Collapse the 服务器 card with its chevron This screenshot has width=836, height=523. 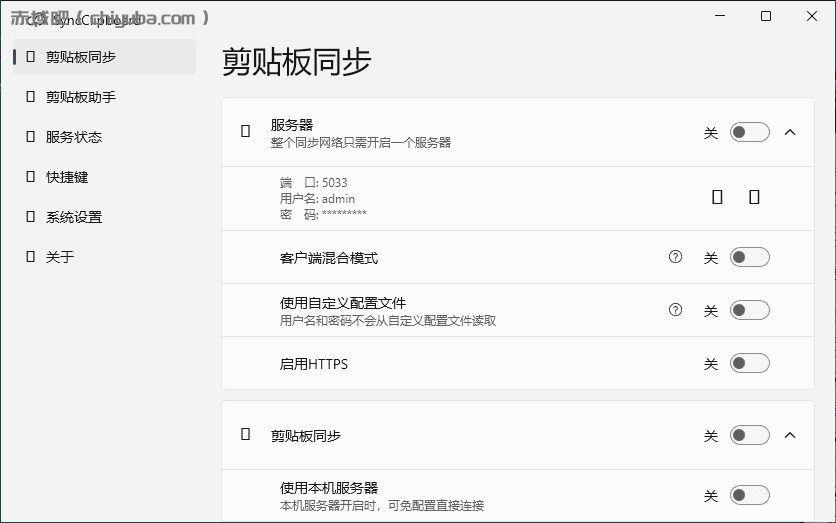(x=790, y=132)
